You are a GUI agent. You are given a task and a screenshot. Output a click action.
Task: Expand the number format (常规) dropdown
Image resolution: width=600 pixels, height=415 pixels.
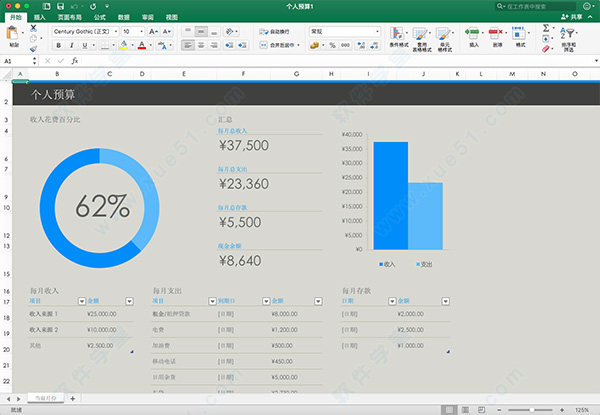[x=376, y=32]
